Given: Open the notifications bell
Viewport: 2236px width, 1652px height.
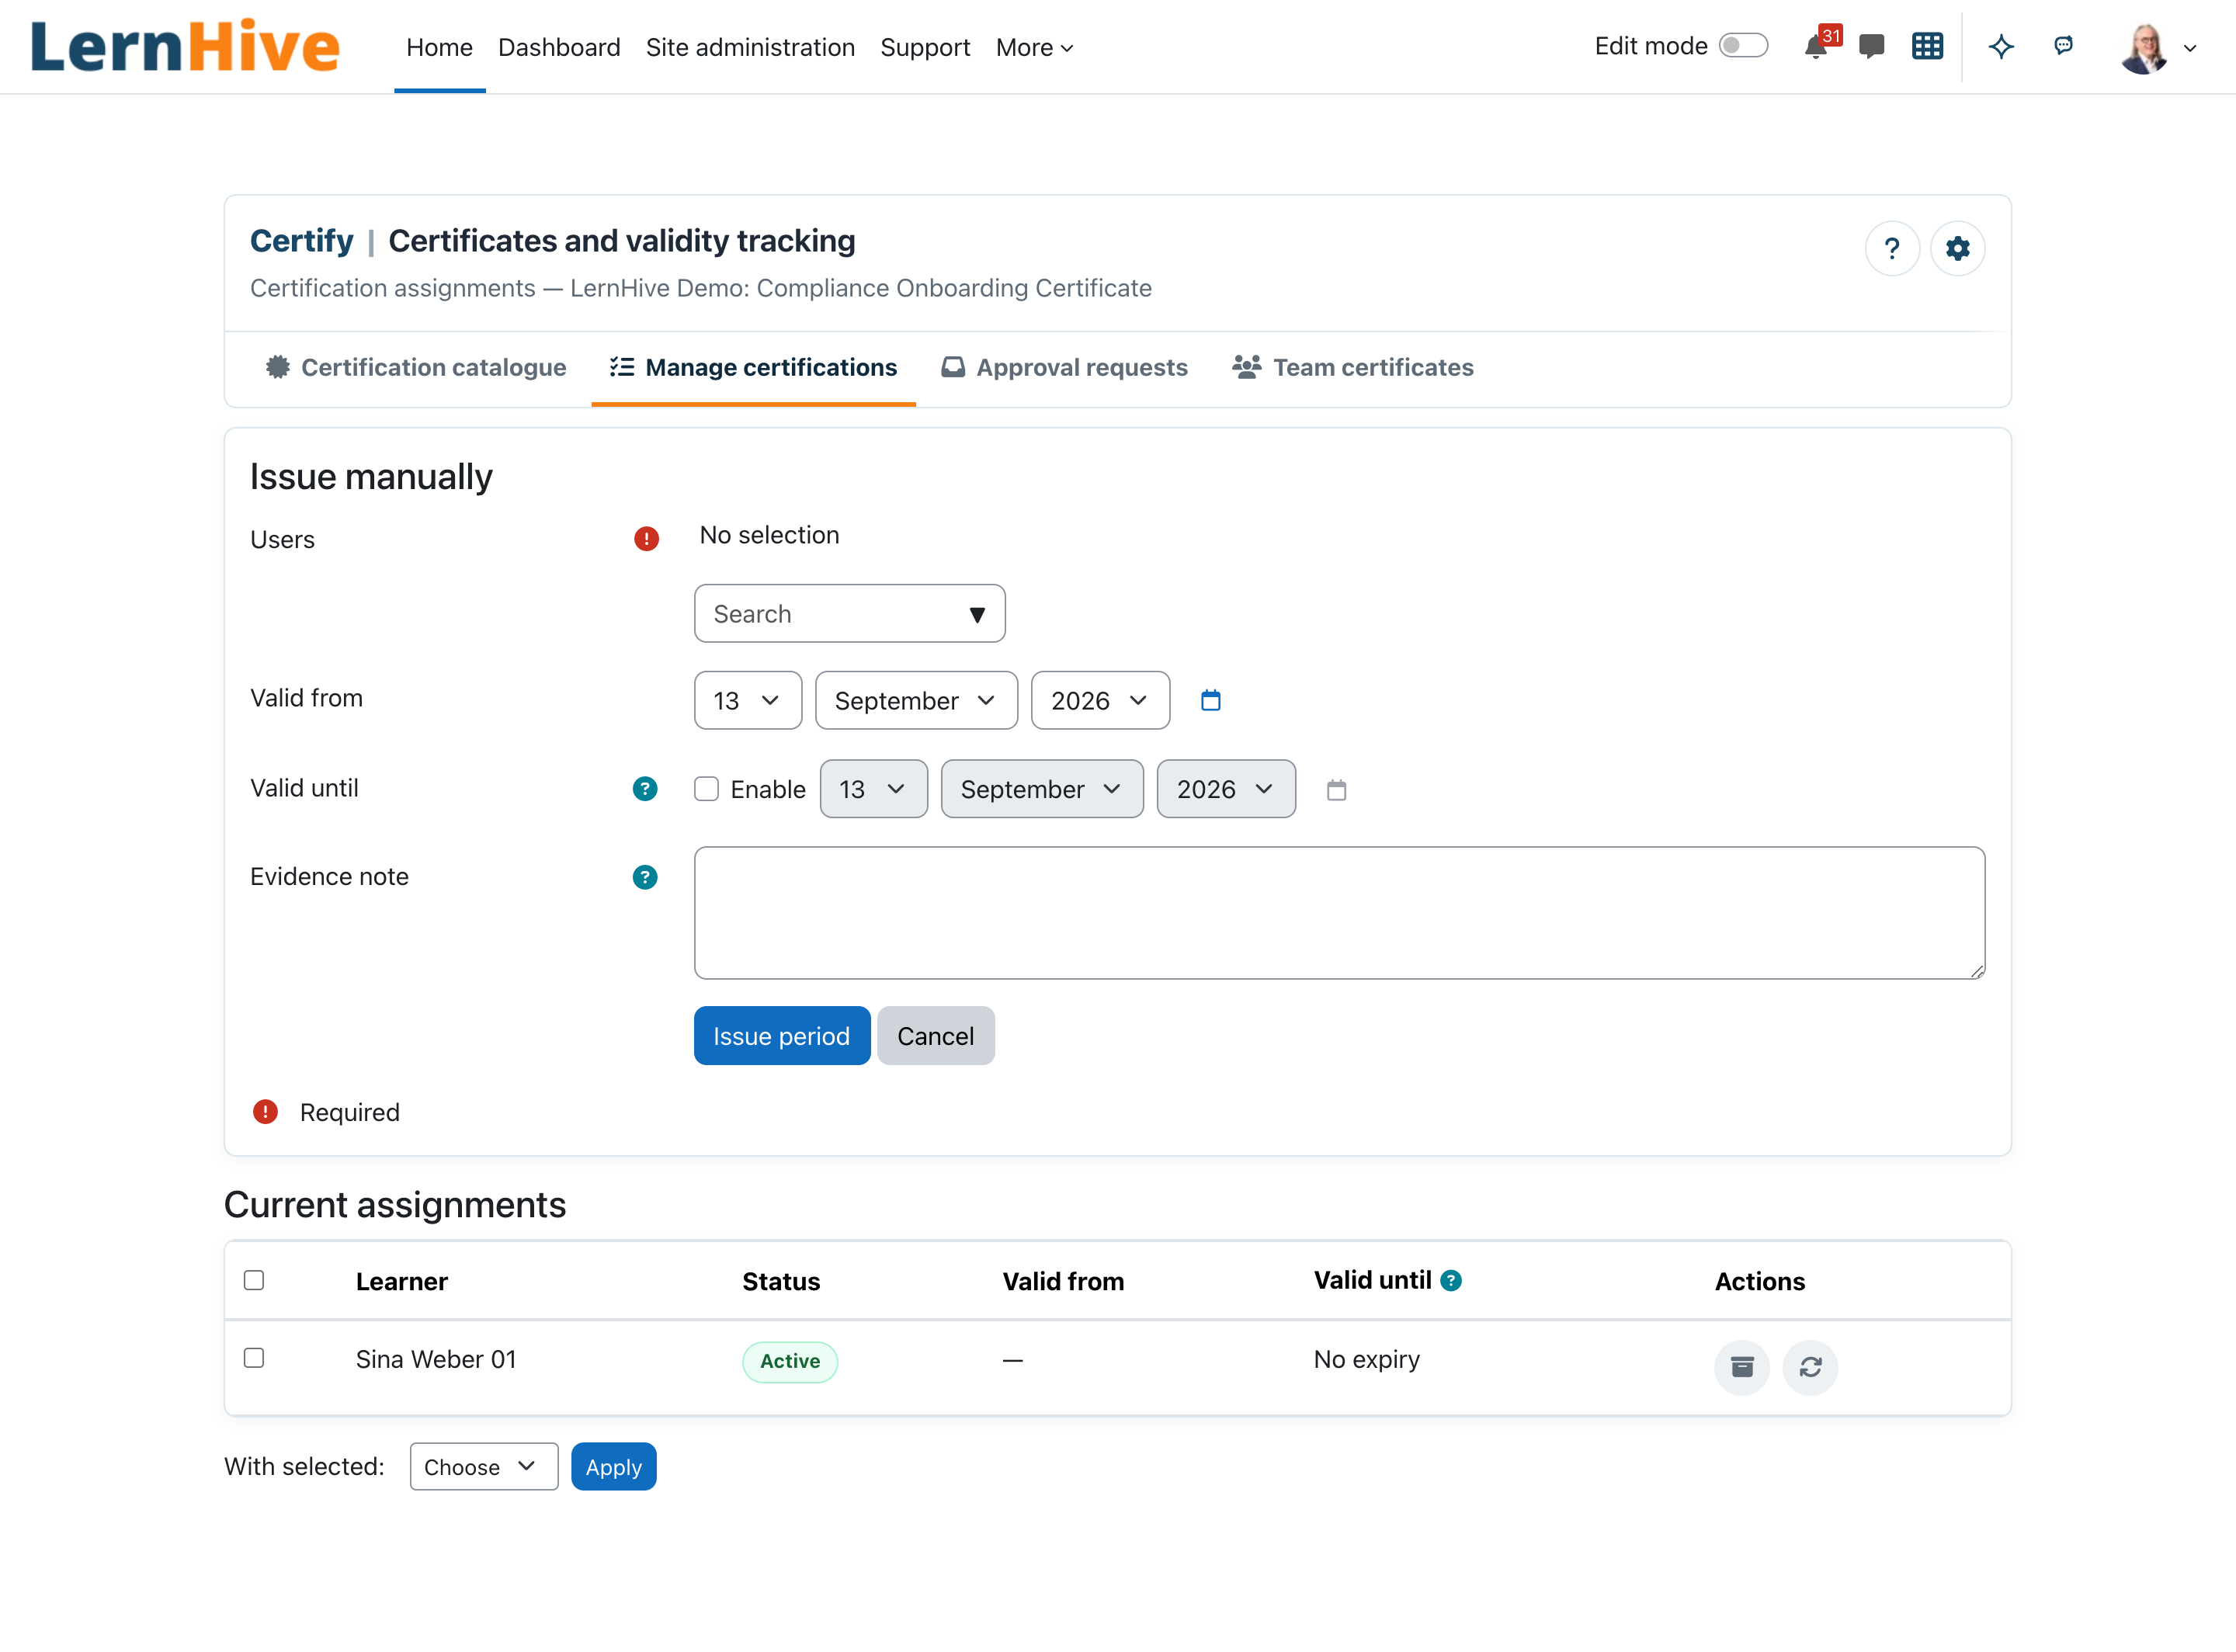Looking at the screenshot, I should 1816,46.
